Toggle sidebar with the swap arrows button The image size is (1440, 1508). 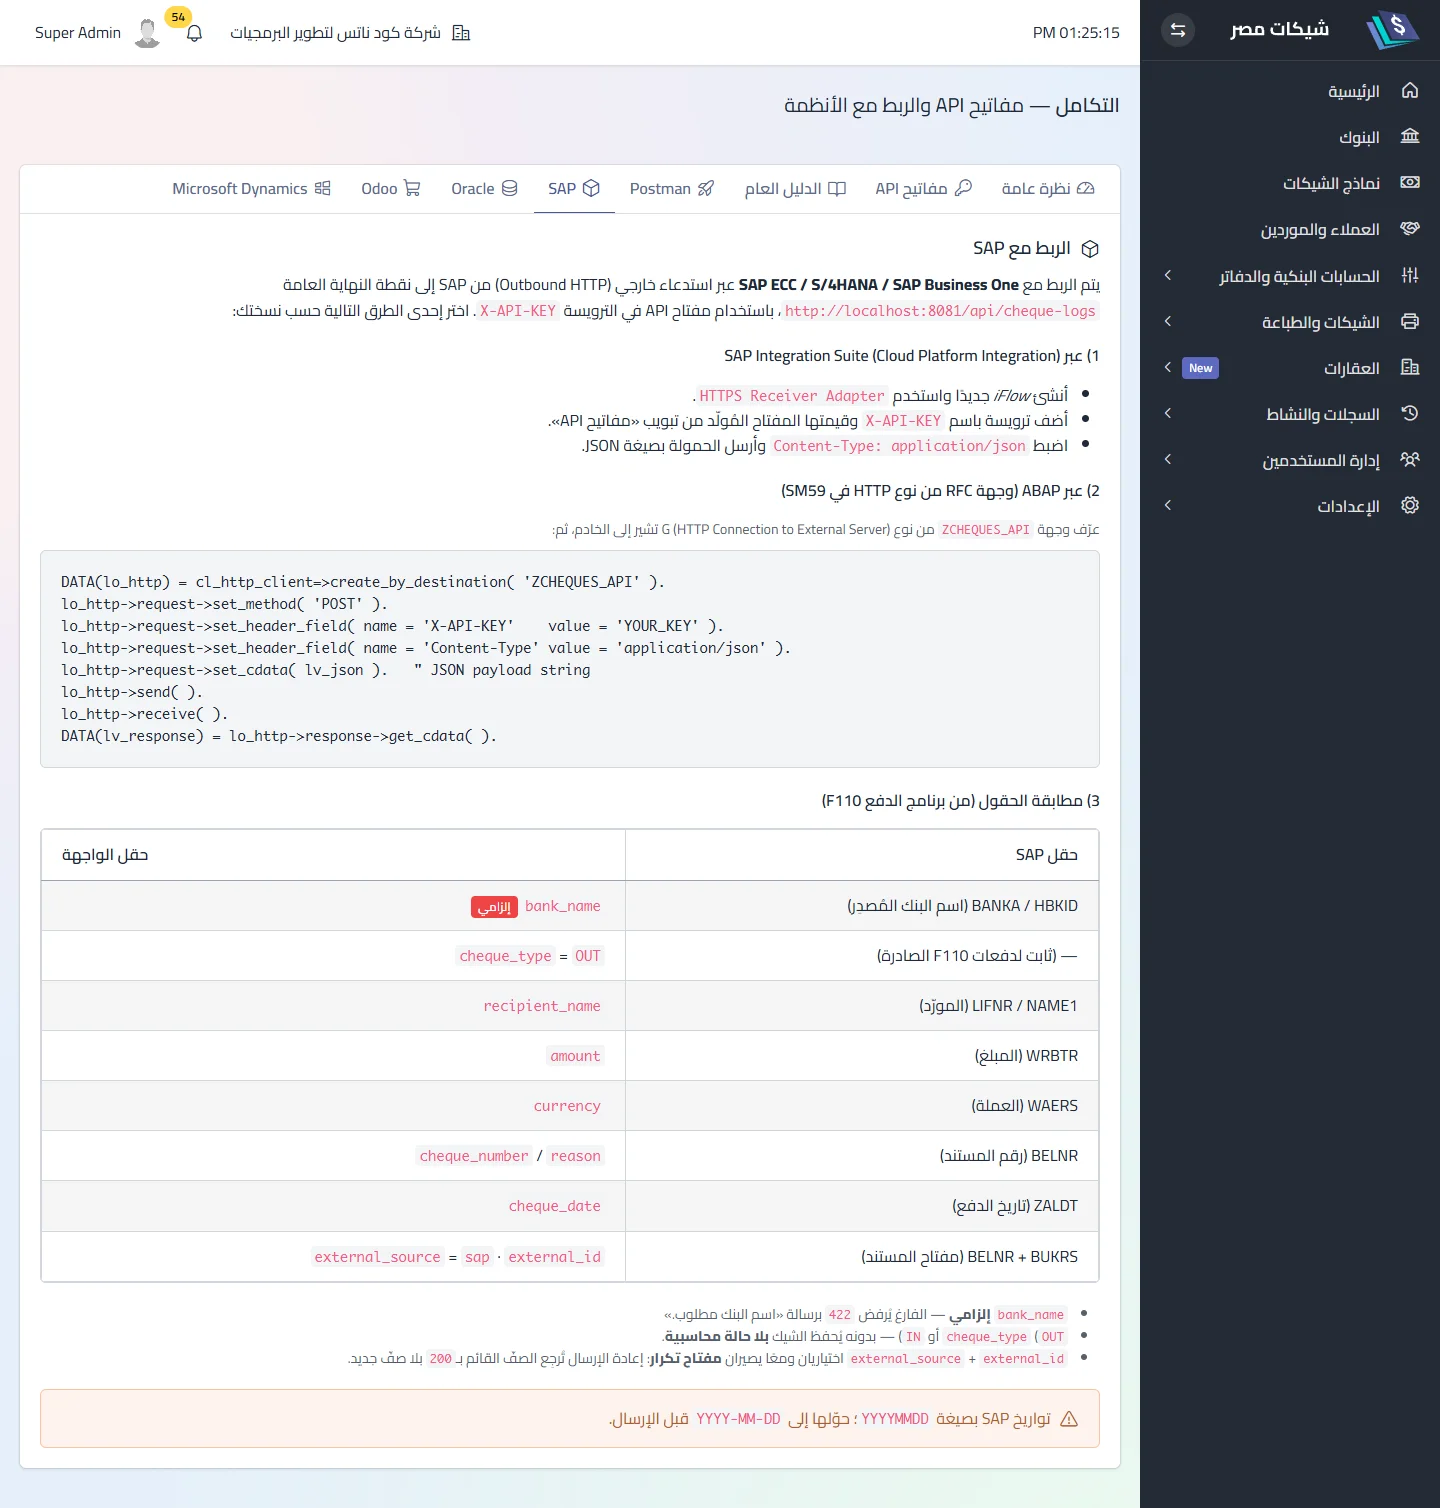pos(1178,30)
